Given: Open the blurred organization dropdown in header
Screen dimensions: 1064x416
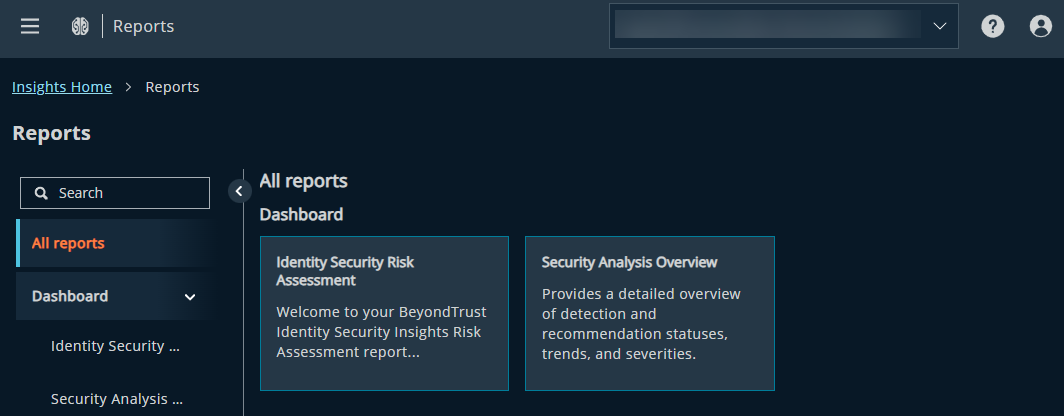Looking at the screenshot, I should [x=784, y=26].
